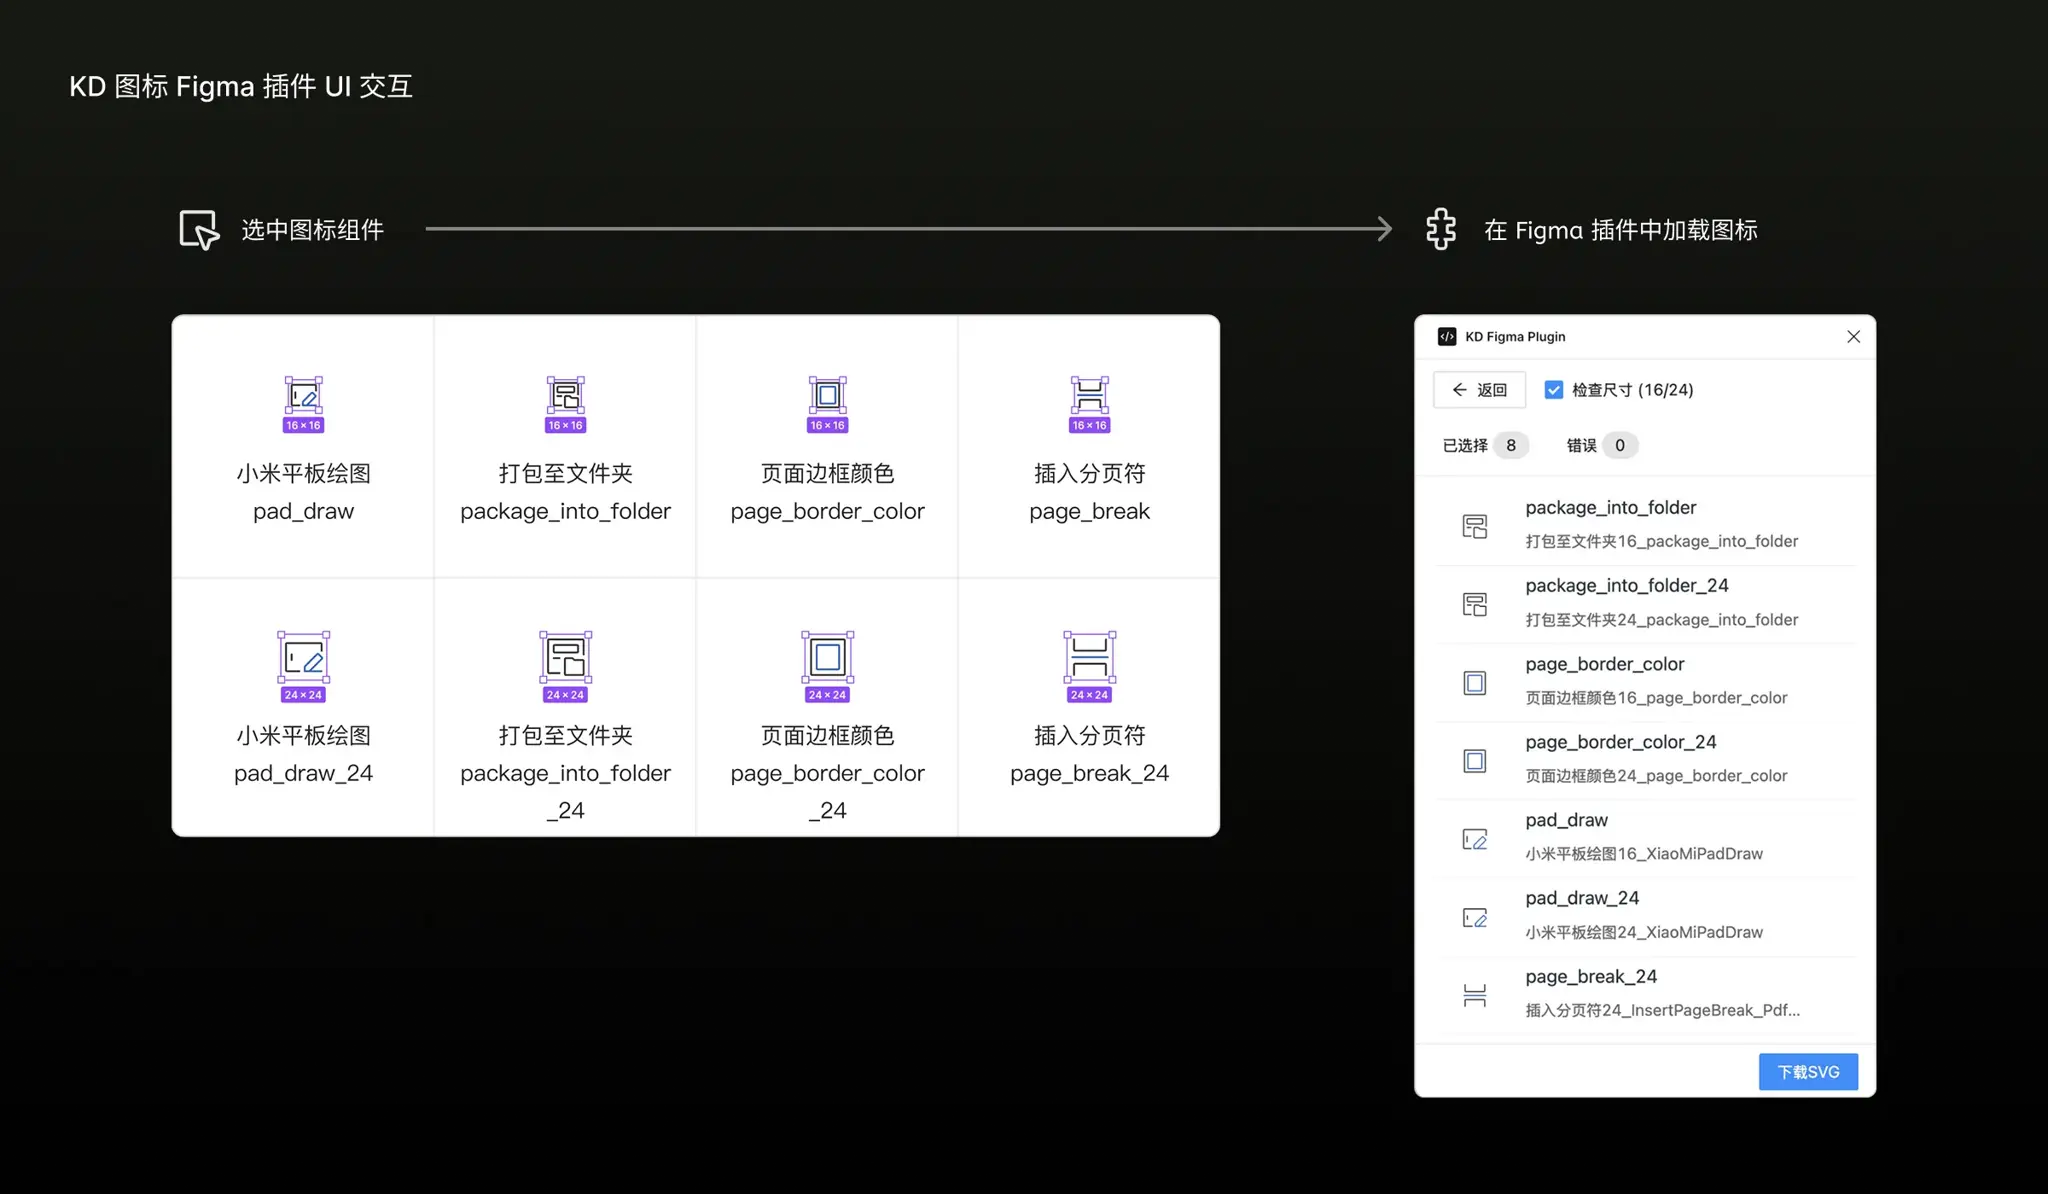This screenshot has height=1194, width=2048.
Task: Click the plugin puzzle icon beside 在 Figma 插件中加载图标
Action: pyautogui.click(x=1440, y=230)
